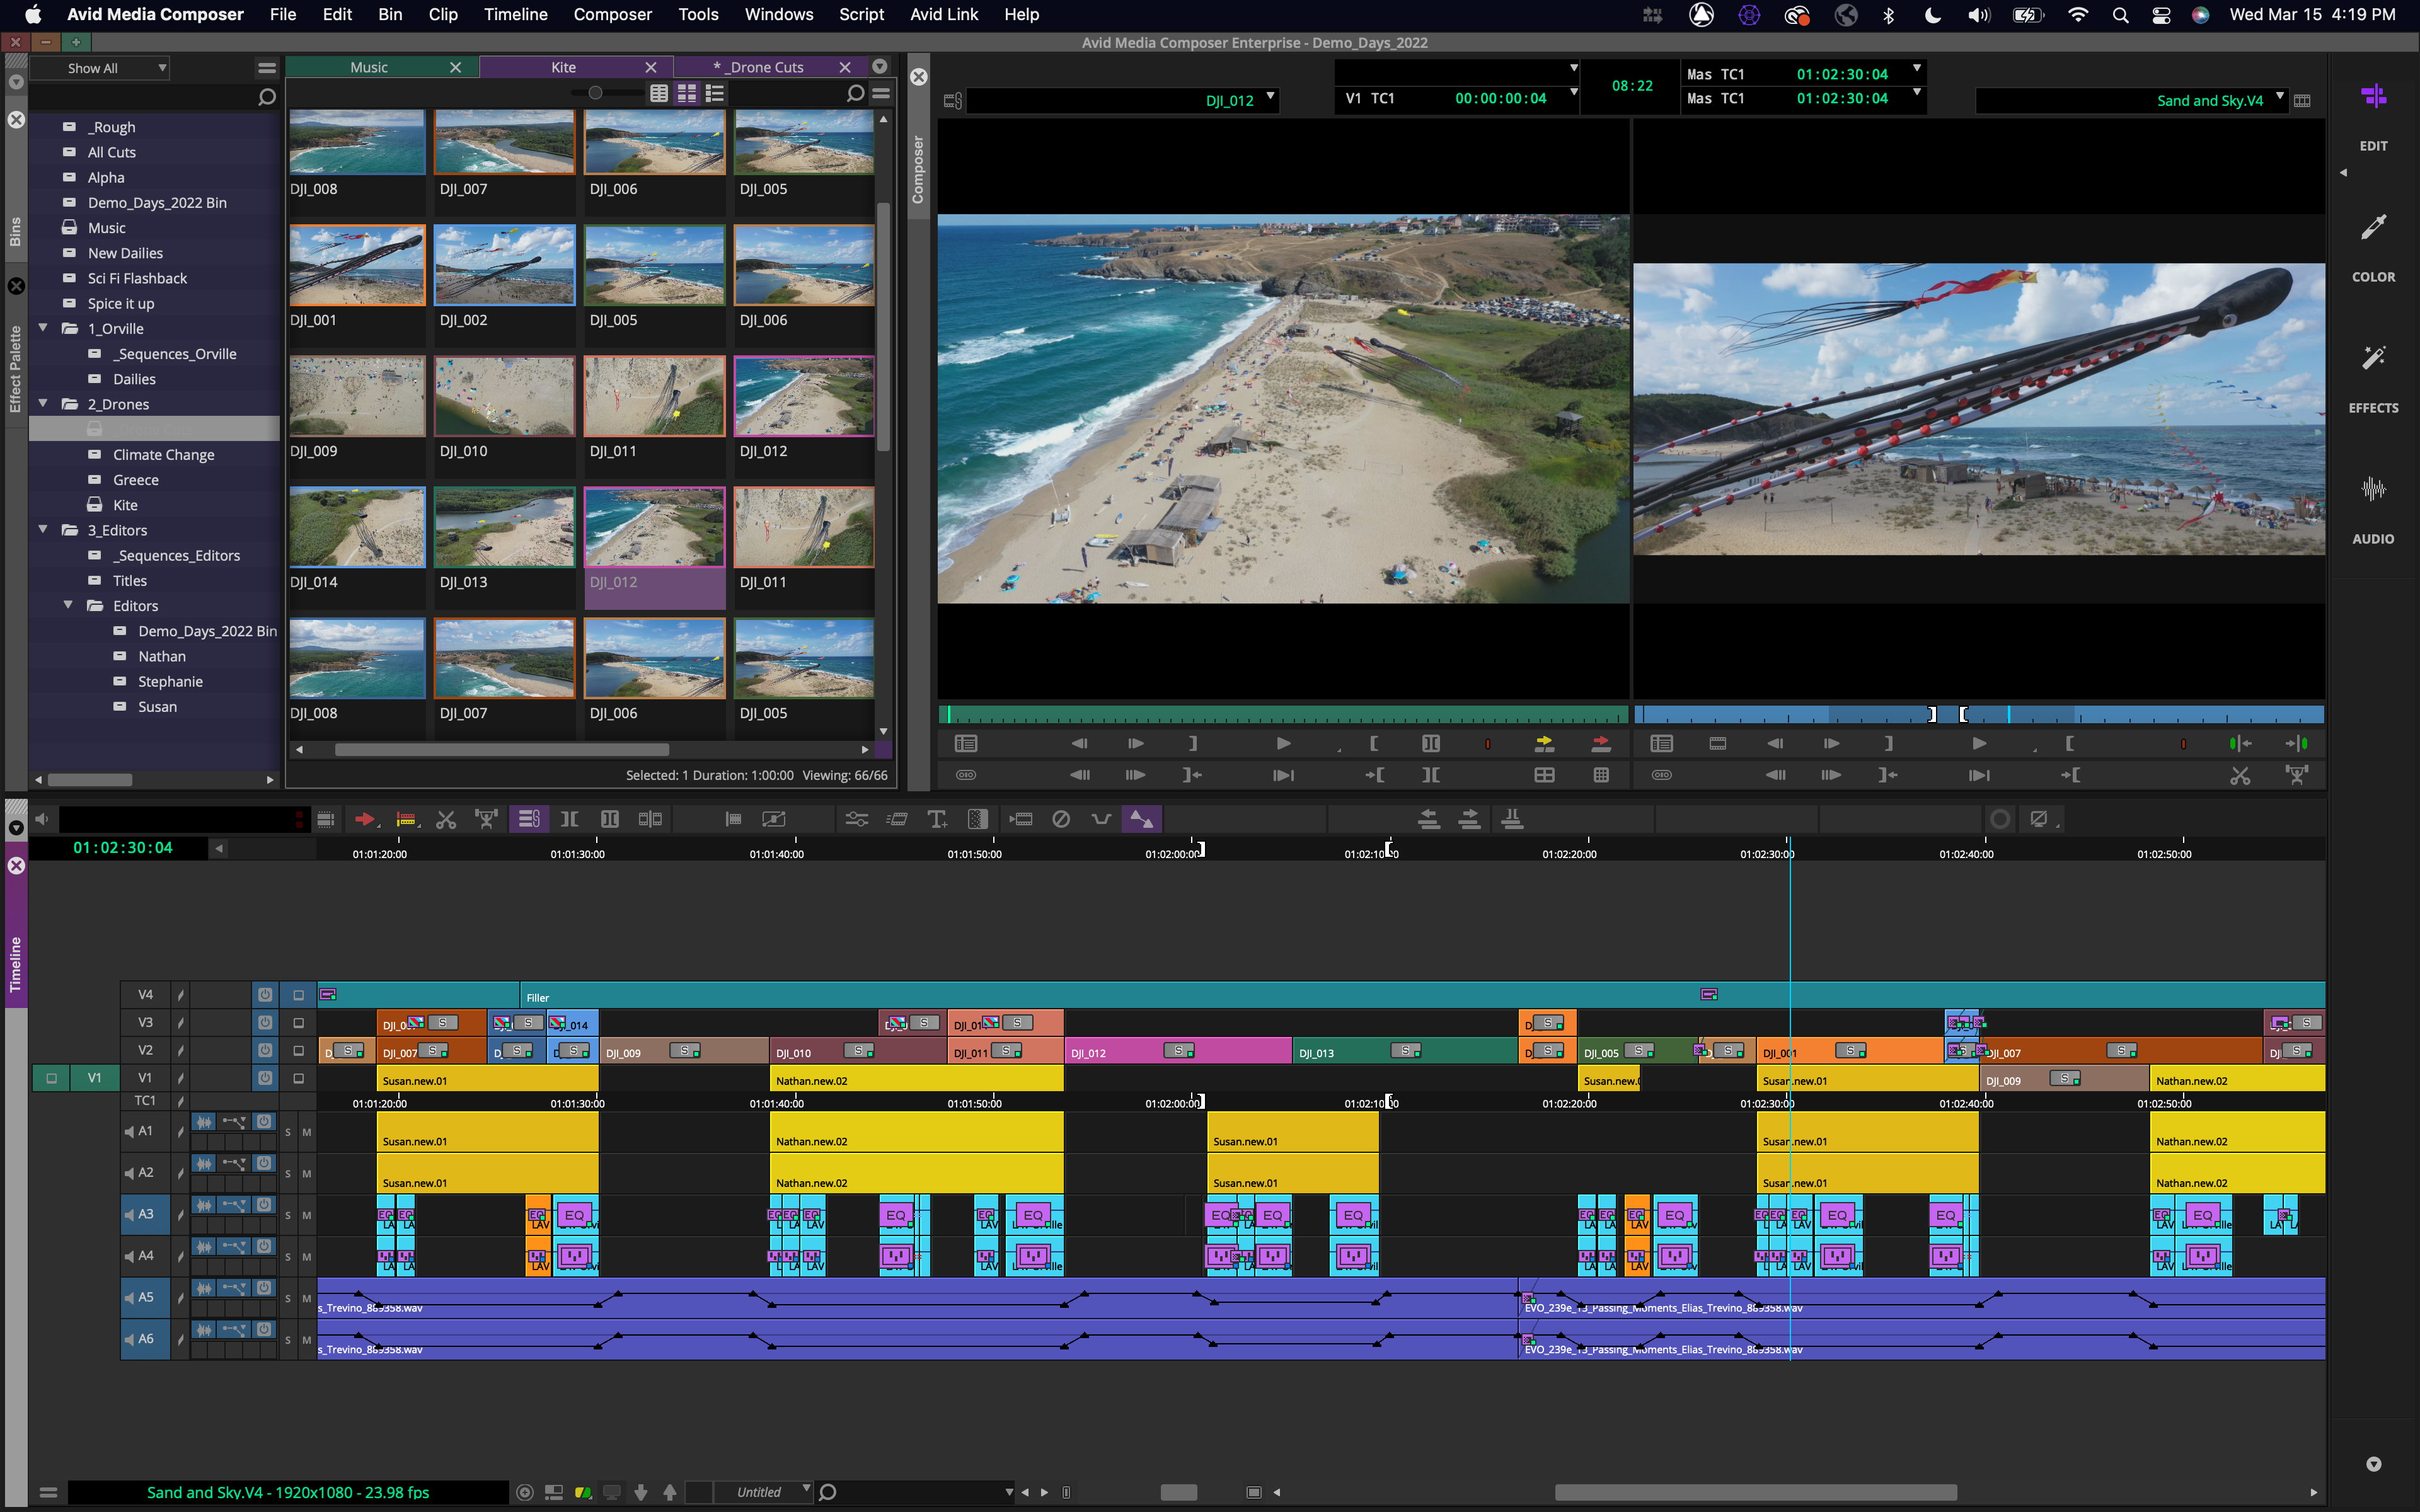Click Remove Effect circle-slash icon

click(1061, 820)
